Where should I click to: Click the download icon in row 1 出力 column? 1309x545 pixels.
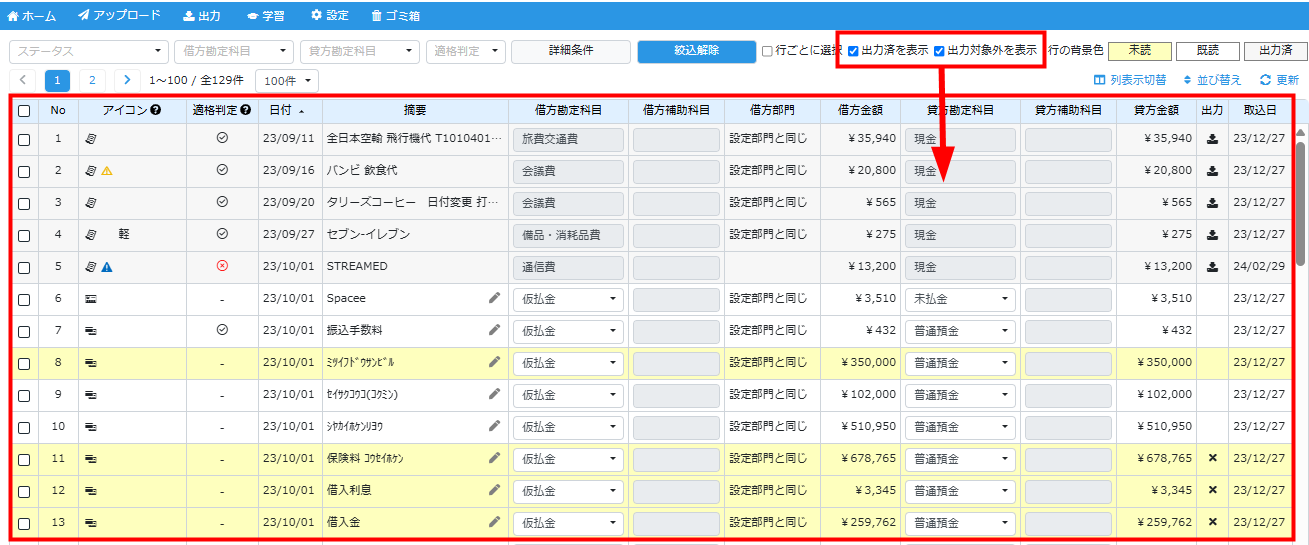coord(1212,139)
